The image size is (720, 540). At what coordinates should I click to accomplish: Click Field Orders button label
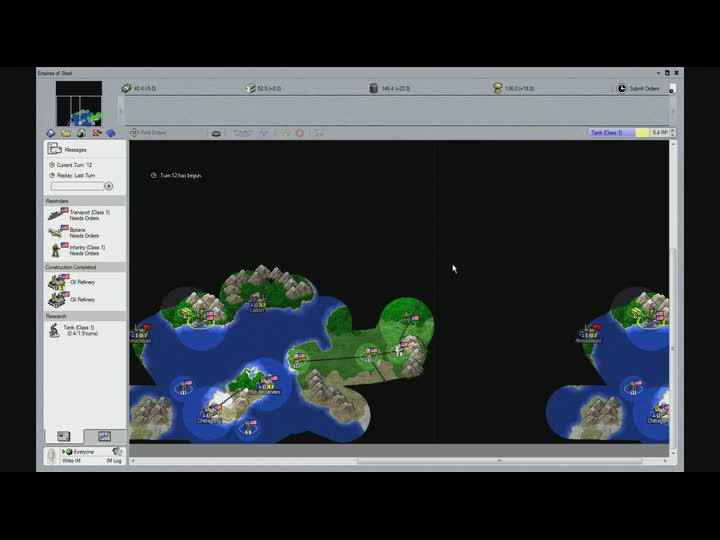click(x=153, y=133)
